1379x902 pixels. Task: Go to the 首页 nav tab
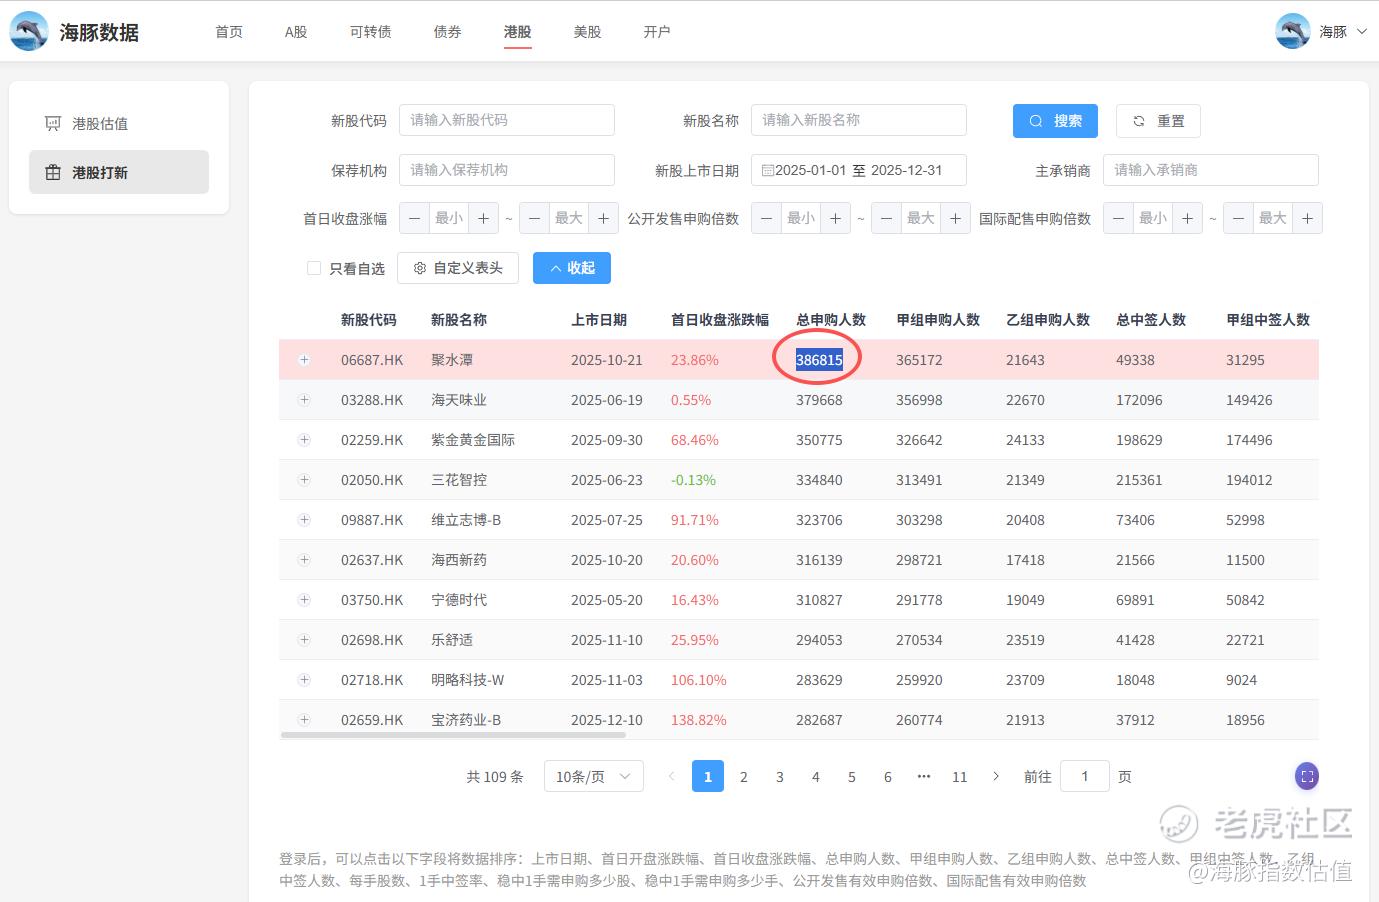tap(229, 32)
